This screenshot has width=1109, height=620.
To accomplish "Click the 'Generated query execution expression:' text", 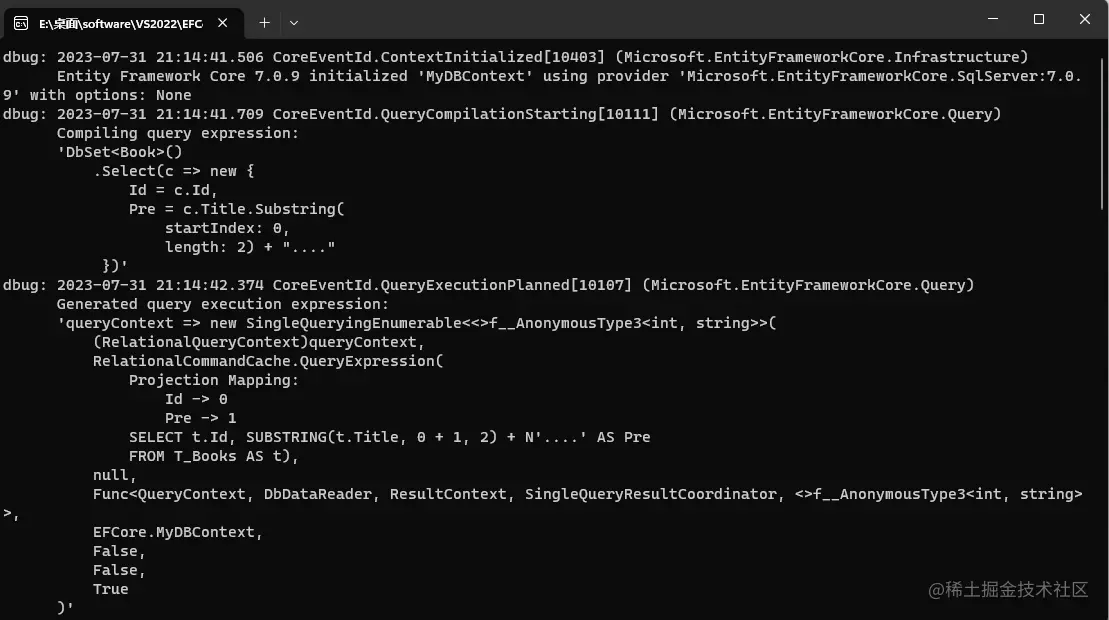I will click(x=223, y=304).
